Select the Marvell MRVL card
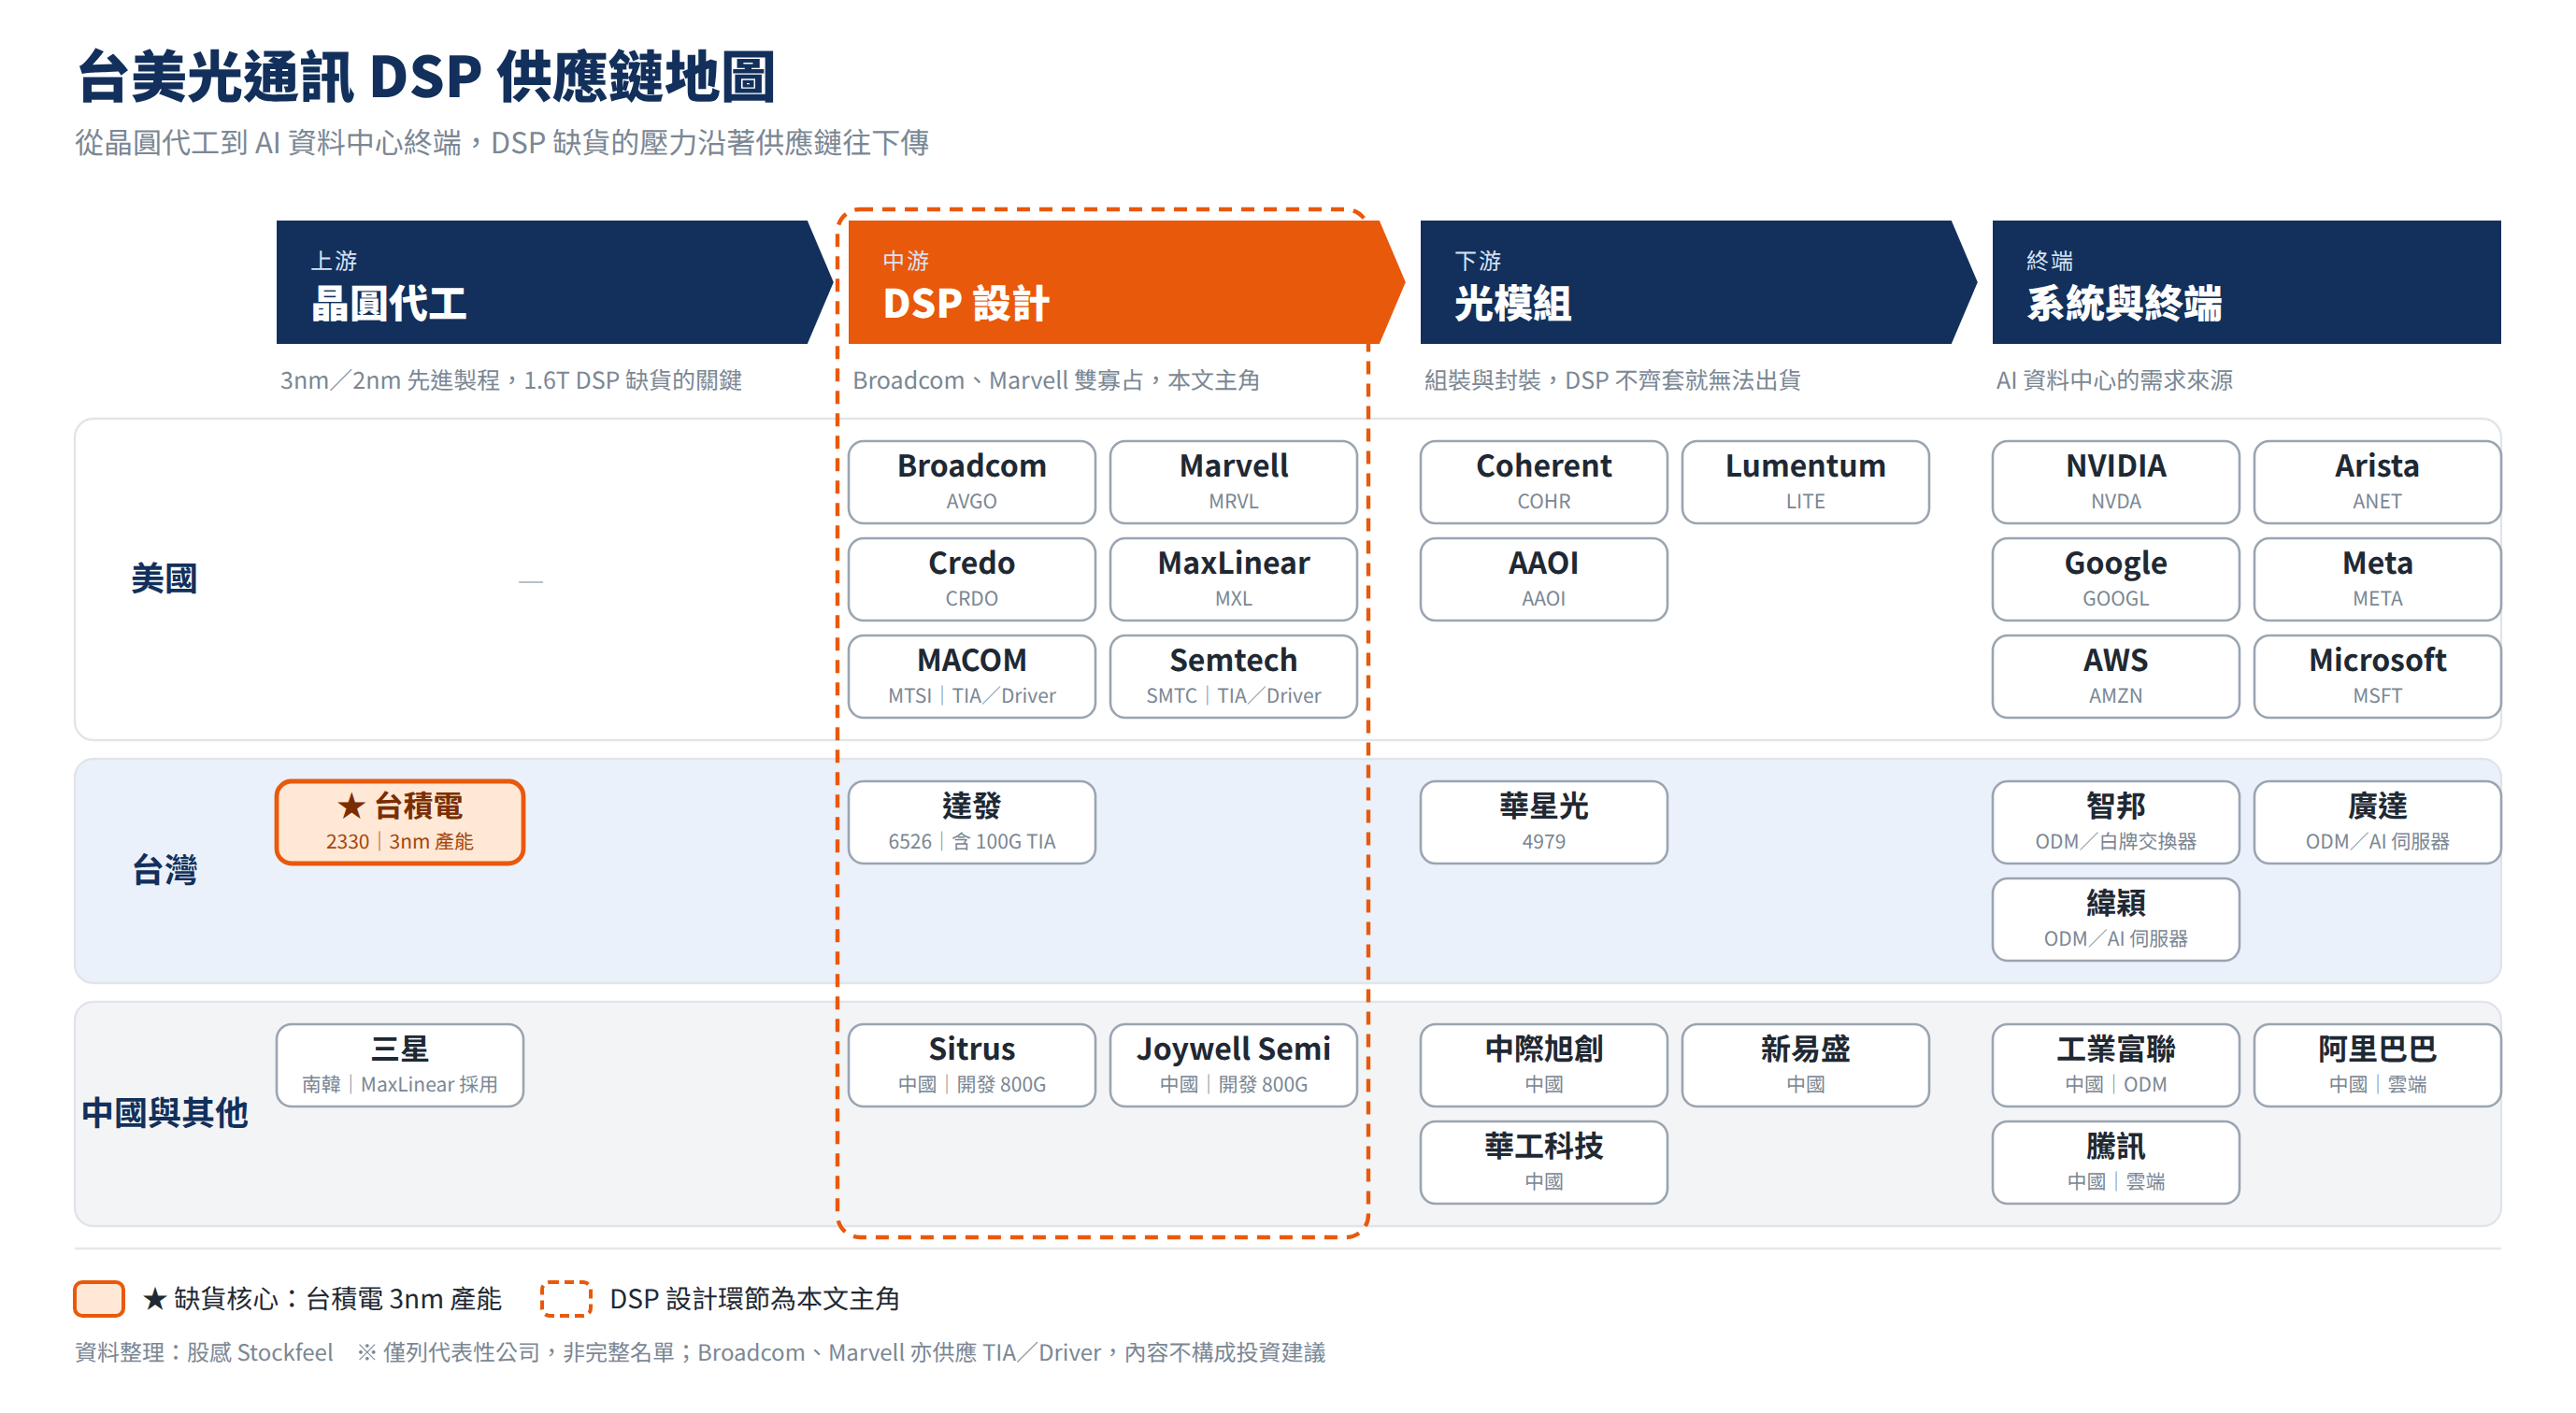The height and width of the screenshot is (1413, 2576). coord(1233,482)
